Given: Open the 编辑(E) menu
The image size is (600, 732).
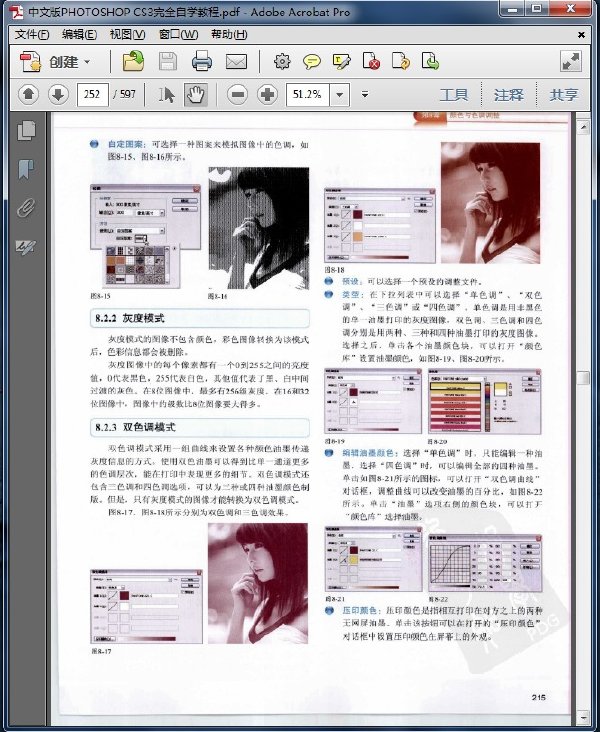Looking at the screenshot, I should (x=79, y=35).
